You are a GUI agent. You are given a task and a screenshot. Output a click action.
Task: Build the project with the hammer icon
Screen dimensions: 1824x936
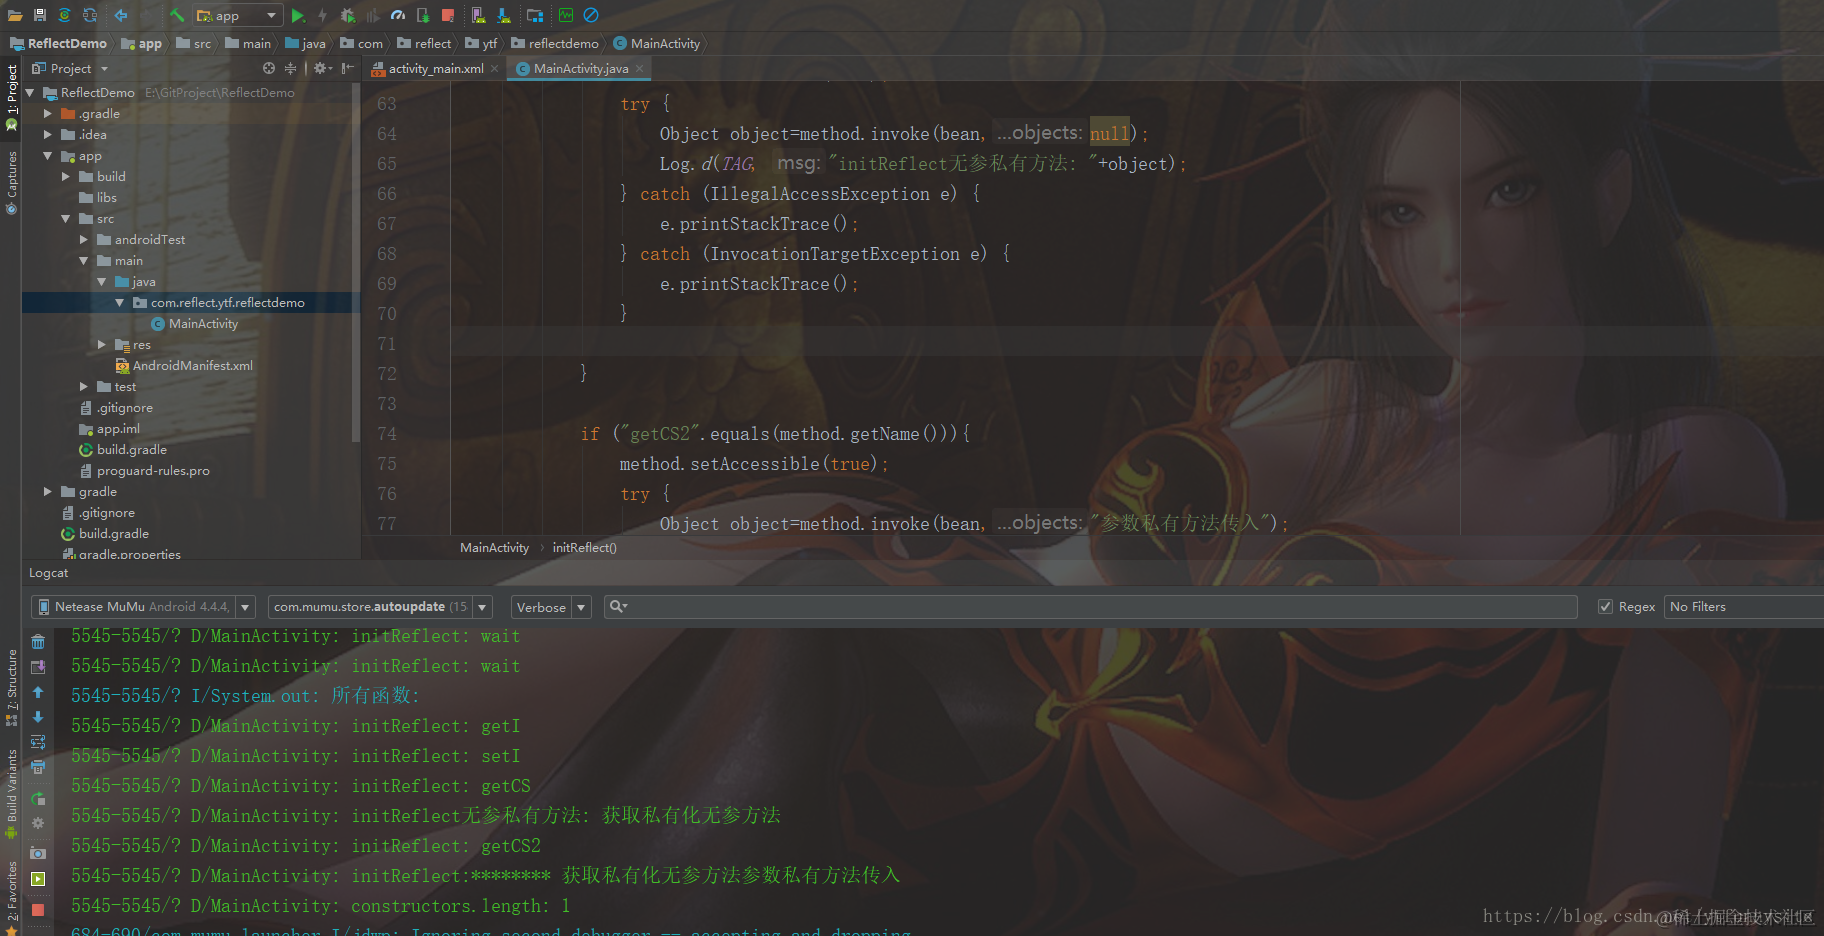pyautogui.click(x=177, y=15)
